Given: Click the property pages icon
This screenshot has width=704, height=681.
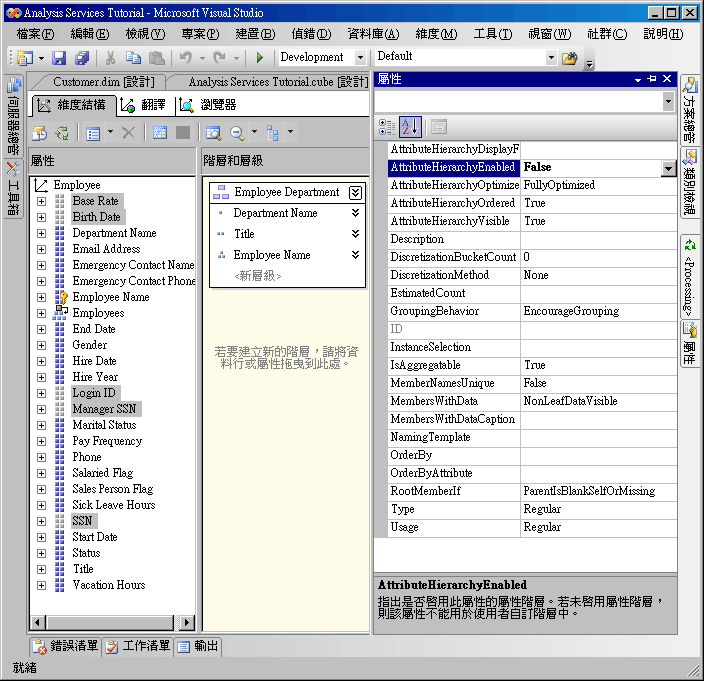Looking at the screenshot, I should click(x=439, y=127).
